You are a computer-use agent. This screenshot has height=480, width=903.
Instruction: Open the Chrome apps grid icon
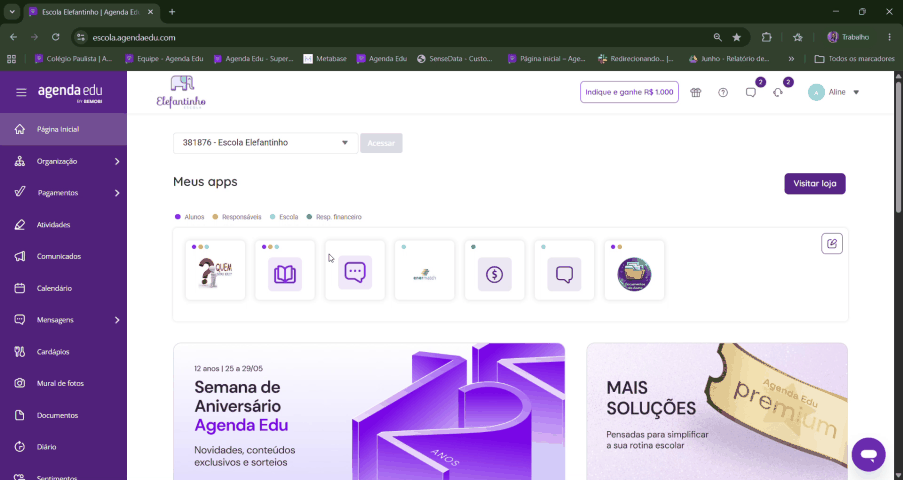pyautogui.click(x=12, y=59)
